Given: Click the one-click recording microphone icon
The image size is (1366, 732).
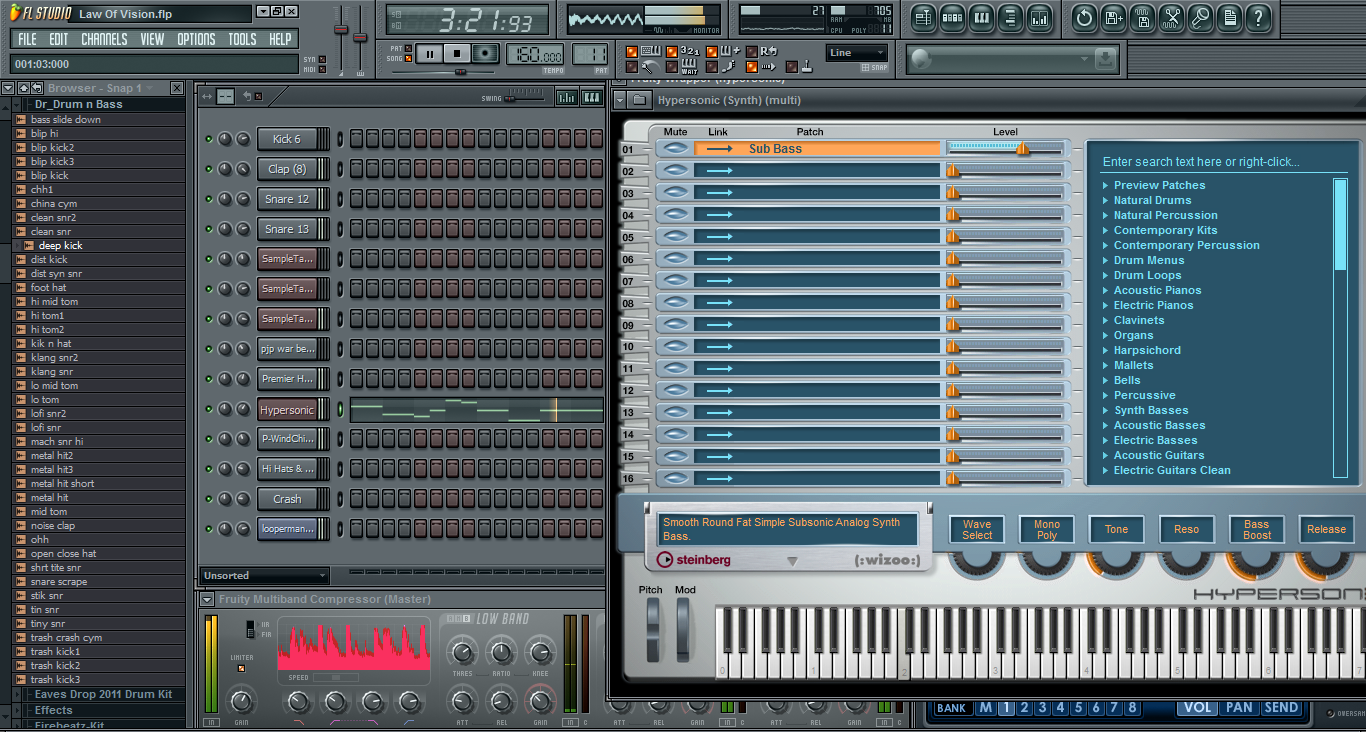Looking at the screenshot, I should coord(1201,17).
